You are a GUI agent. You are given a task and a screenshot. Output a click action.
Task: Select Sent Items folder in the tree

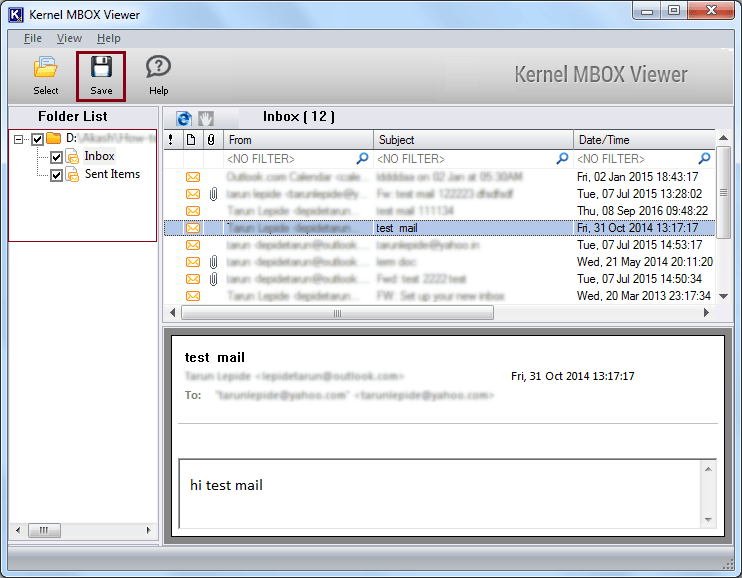[112, 174]
